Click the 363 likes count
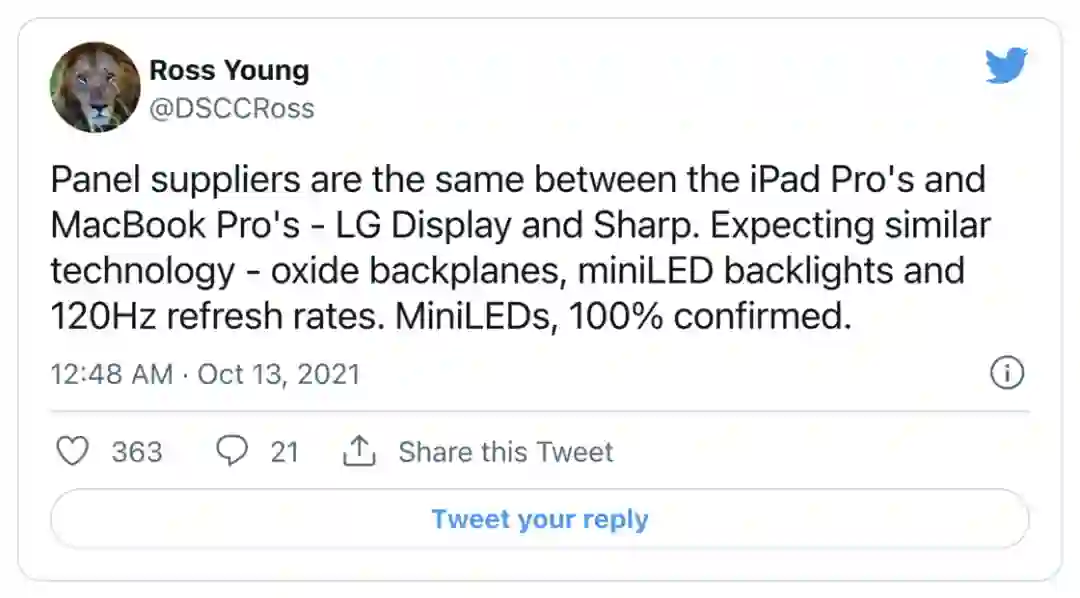The height and width of the screenshot is (598, 1080). coord(137,452)
